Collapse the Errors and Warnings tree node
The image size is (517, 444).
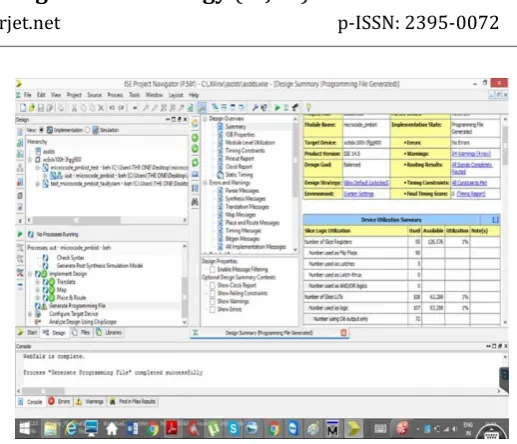click(205, 183)
